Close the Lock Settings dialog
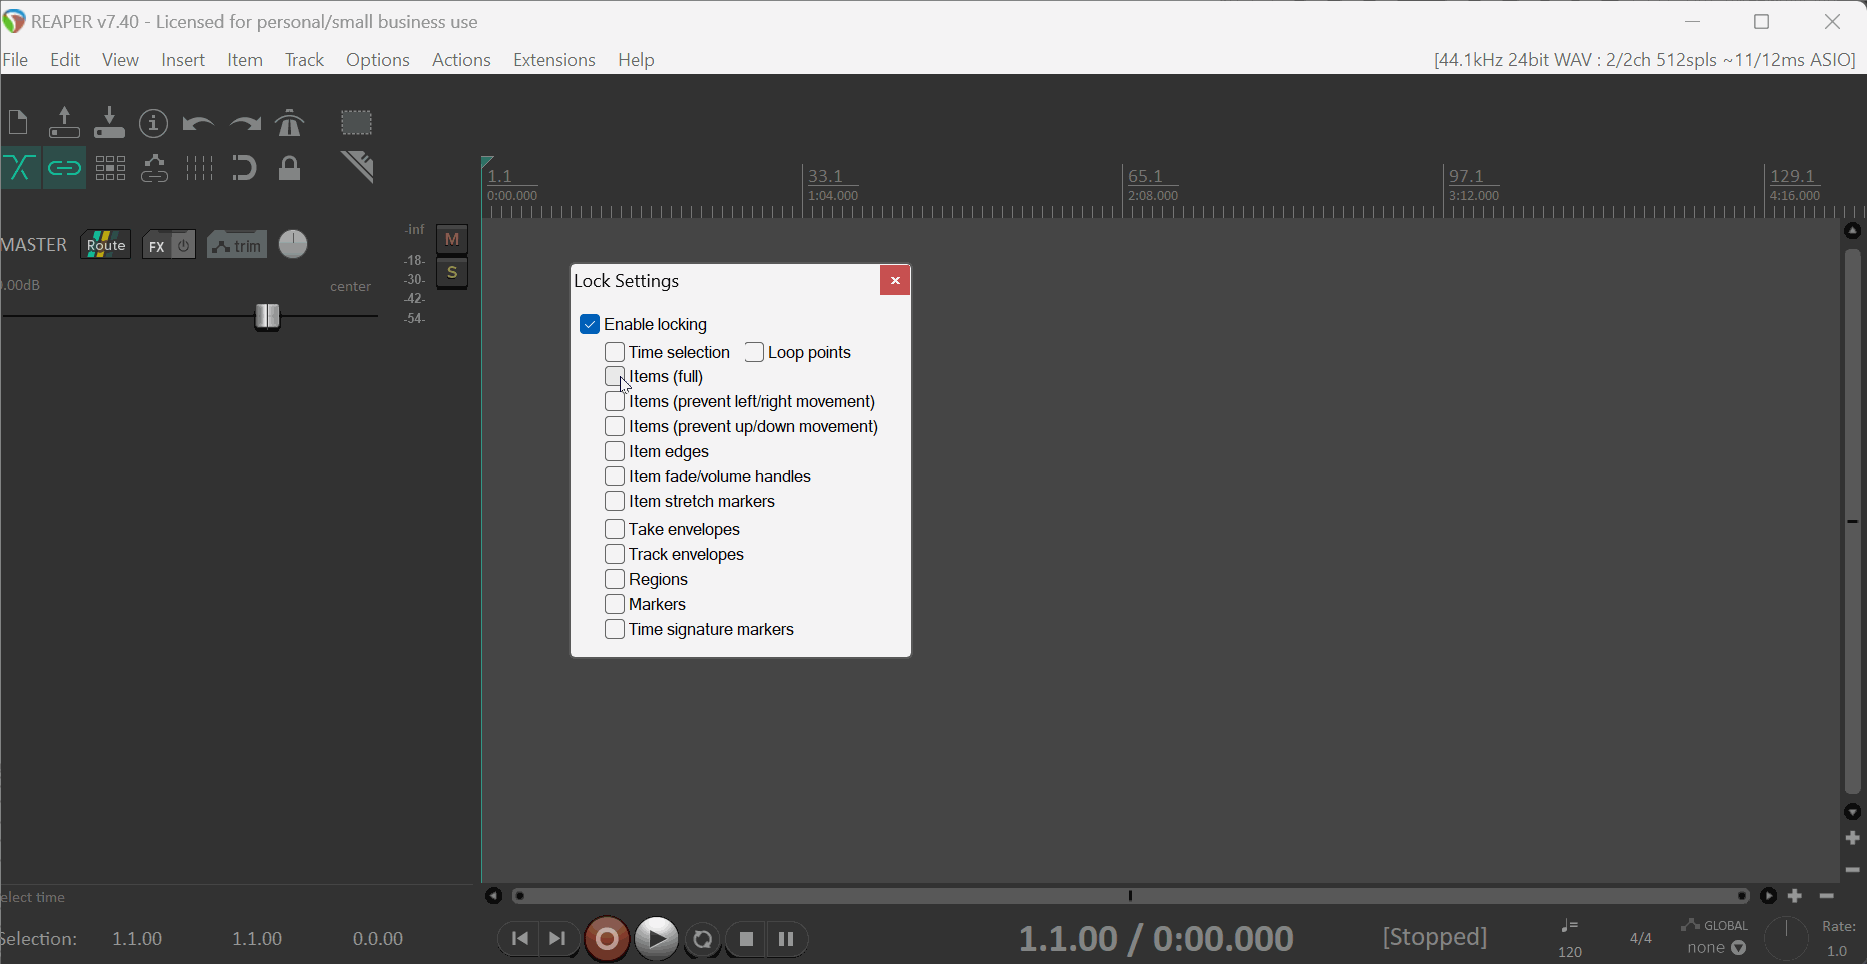 click(895, 281)
